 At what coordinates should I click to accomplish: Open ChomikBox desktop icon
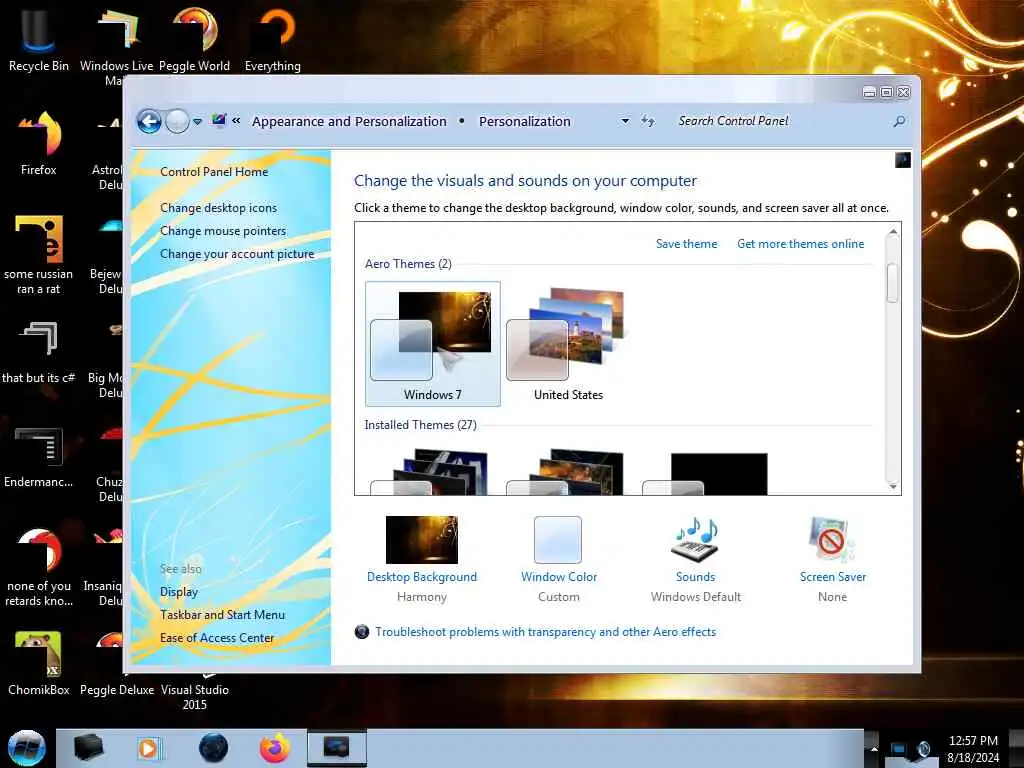coord(39,664)
